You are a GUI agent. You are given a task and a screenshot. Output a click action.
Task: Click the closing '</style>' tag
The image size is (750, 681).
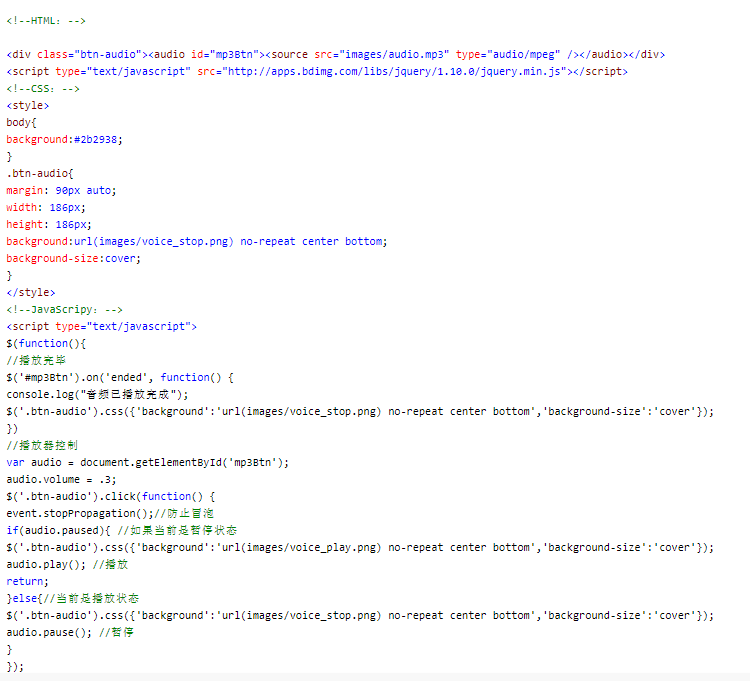31,293
